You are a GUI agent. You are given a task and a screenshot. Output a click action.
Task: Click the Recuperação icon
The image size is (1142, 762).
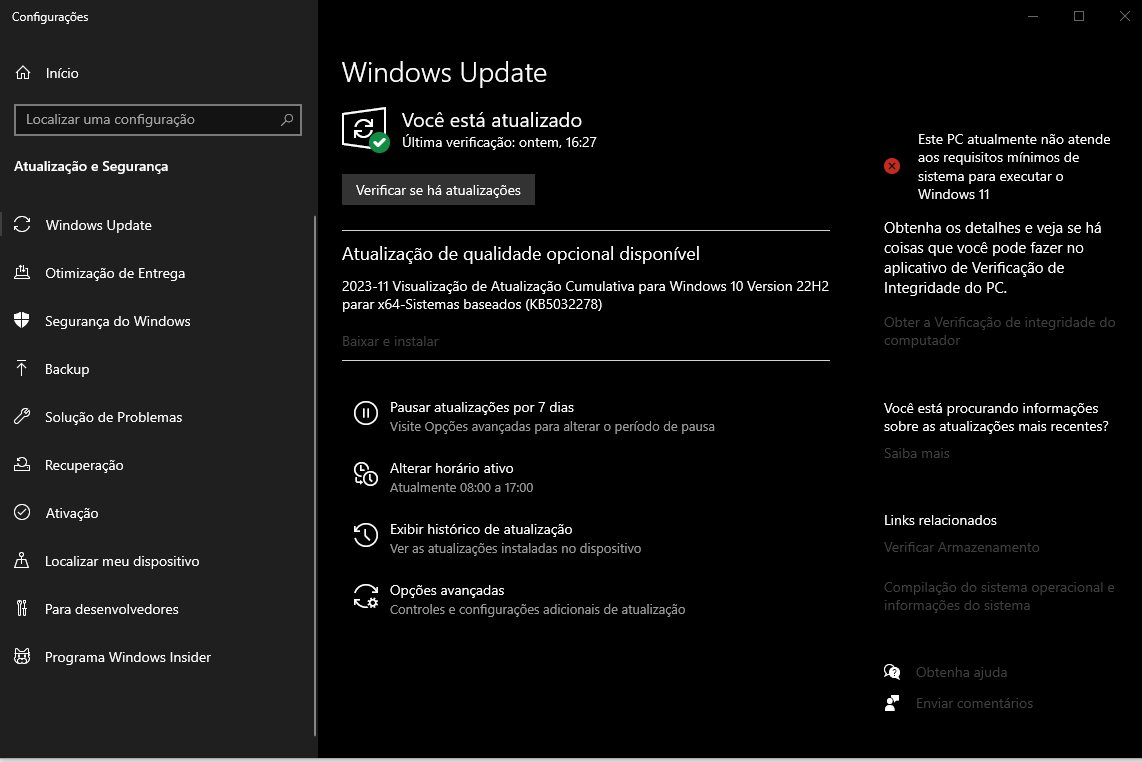pos(23,465)
